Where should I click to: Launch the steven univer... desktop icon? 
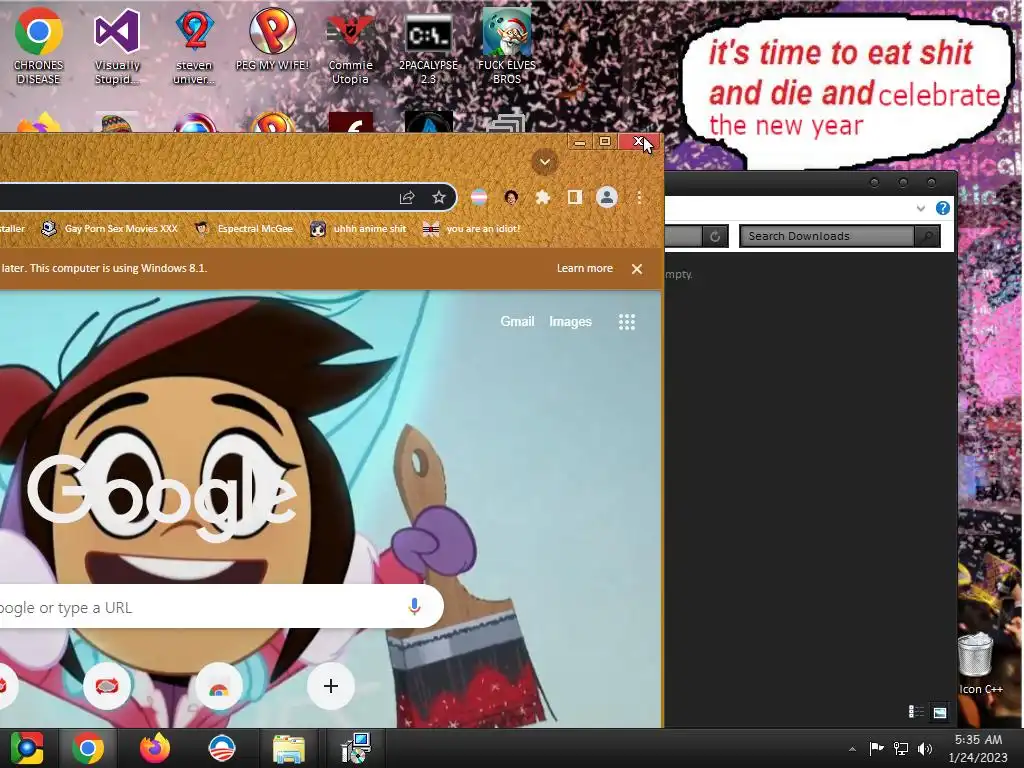tap(194, 46)
